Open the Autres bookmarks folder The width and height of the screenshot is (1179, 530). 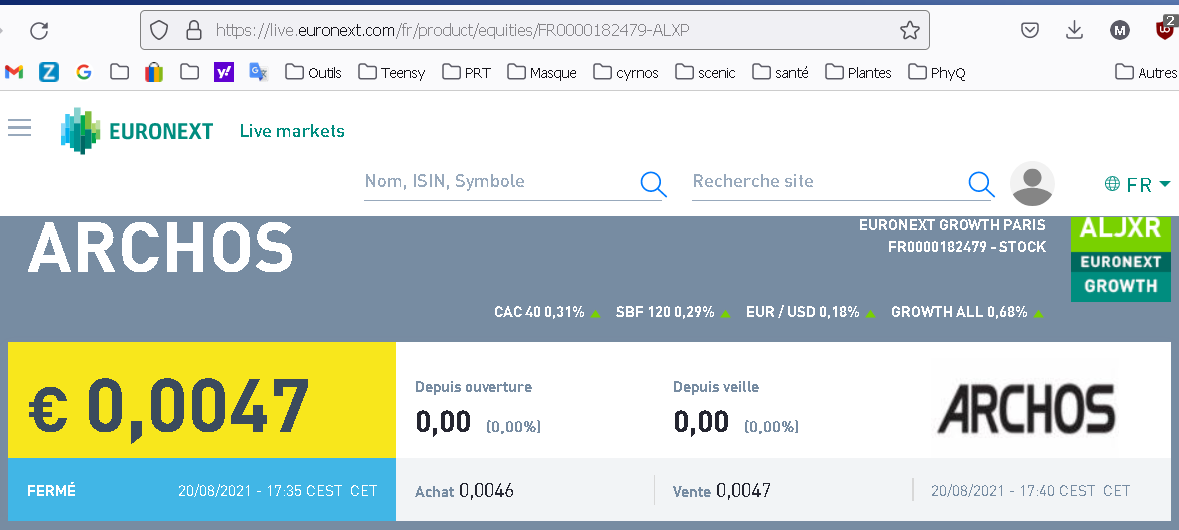point(1147,72)
